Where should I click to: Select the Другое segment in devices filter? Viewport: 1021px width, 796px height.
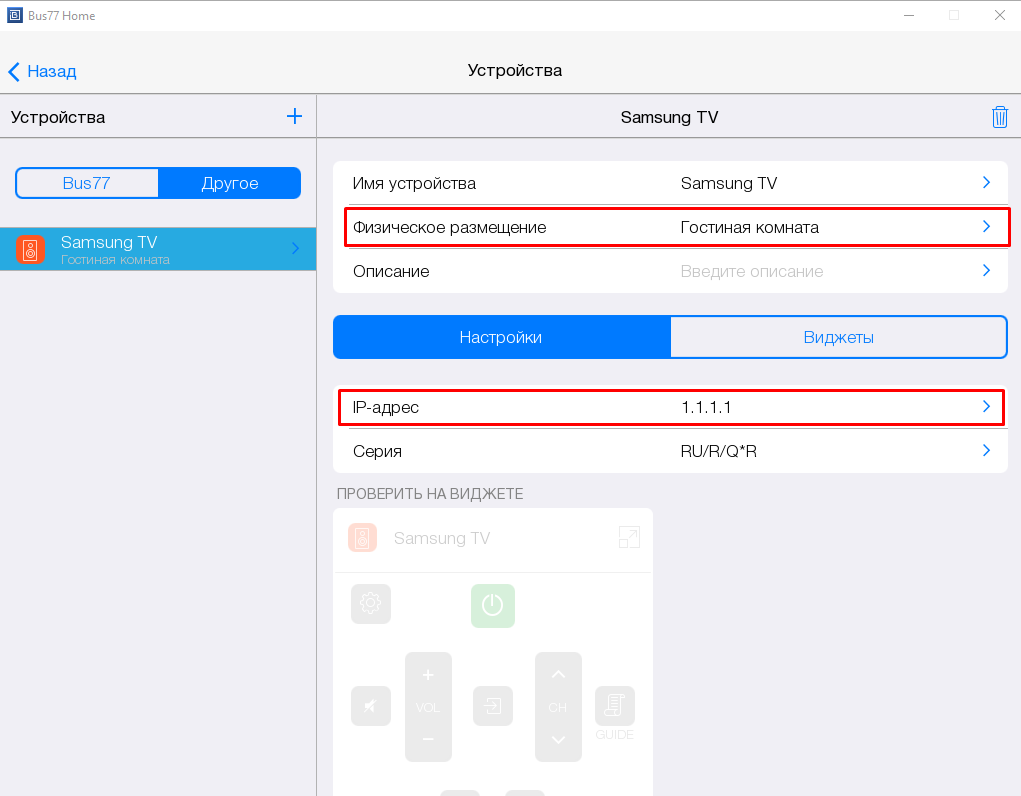click(x=229, y=183)
